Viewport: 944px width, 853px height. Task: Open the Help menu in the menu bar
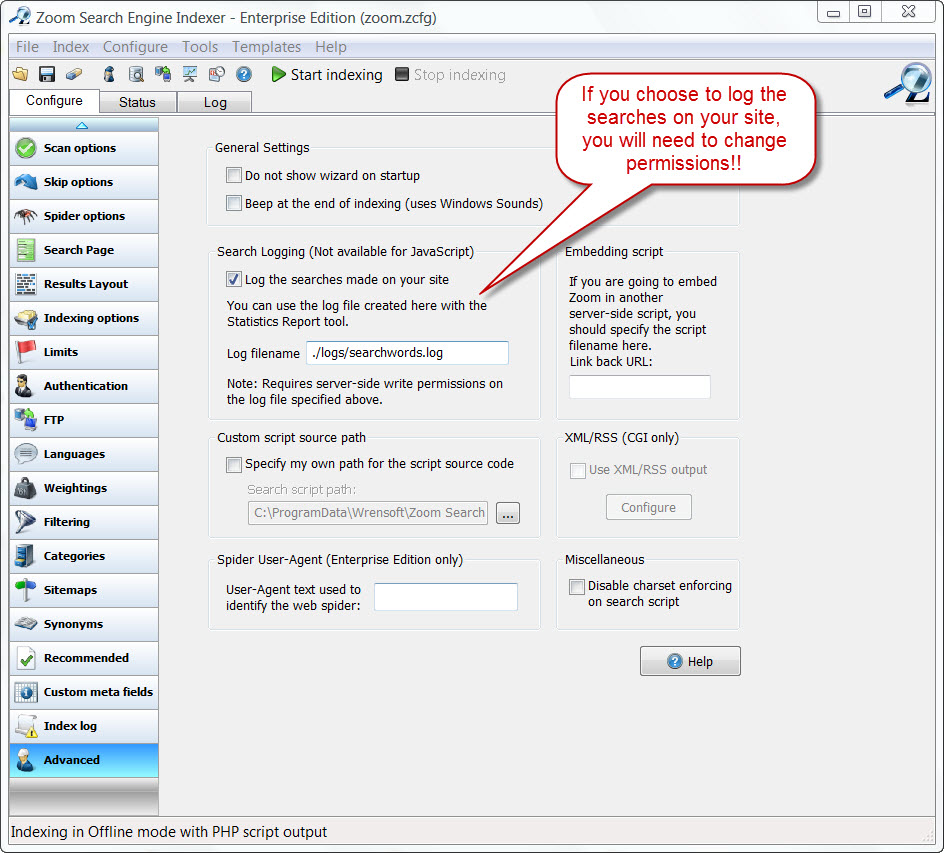tap(331, 47)
